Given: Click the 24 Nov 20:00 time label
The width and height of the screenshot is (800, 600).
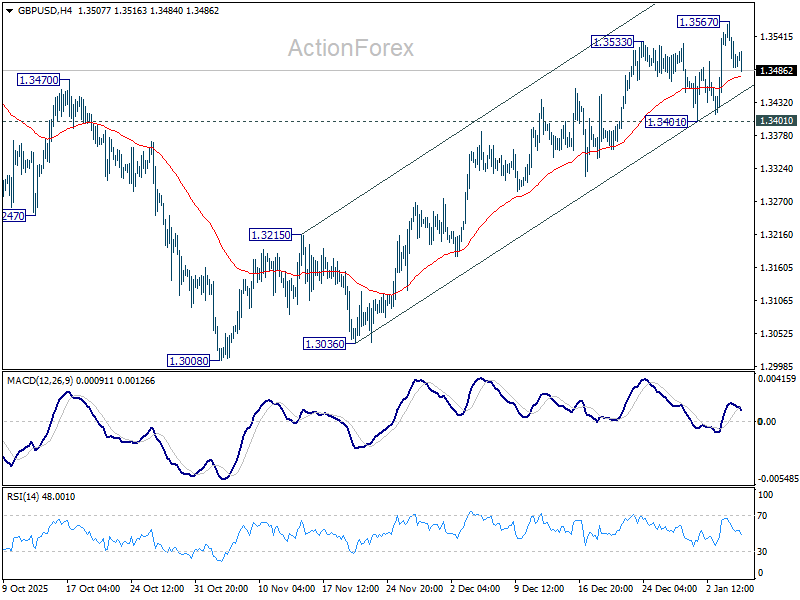Looking at the screenshot, I should tap(414, 588).
